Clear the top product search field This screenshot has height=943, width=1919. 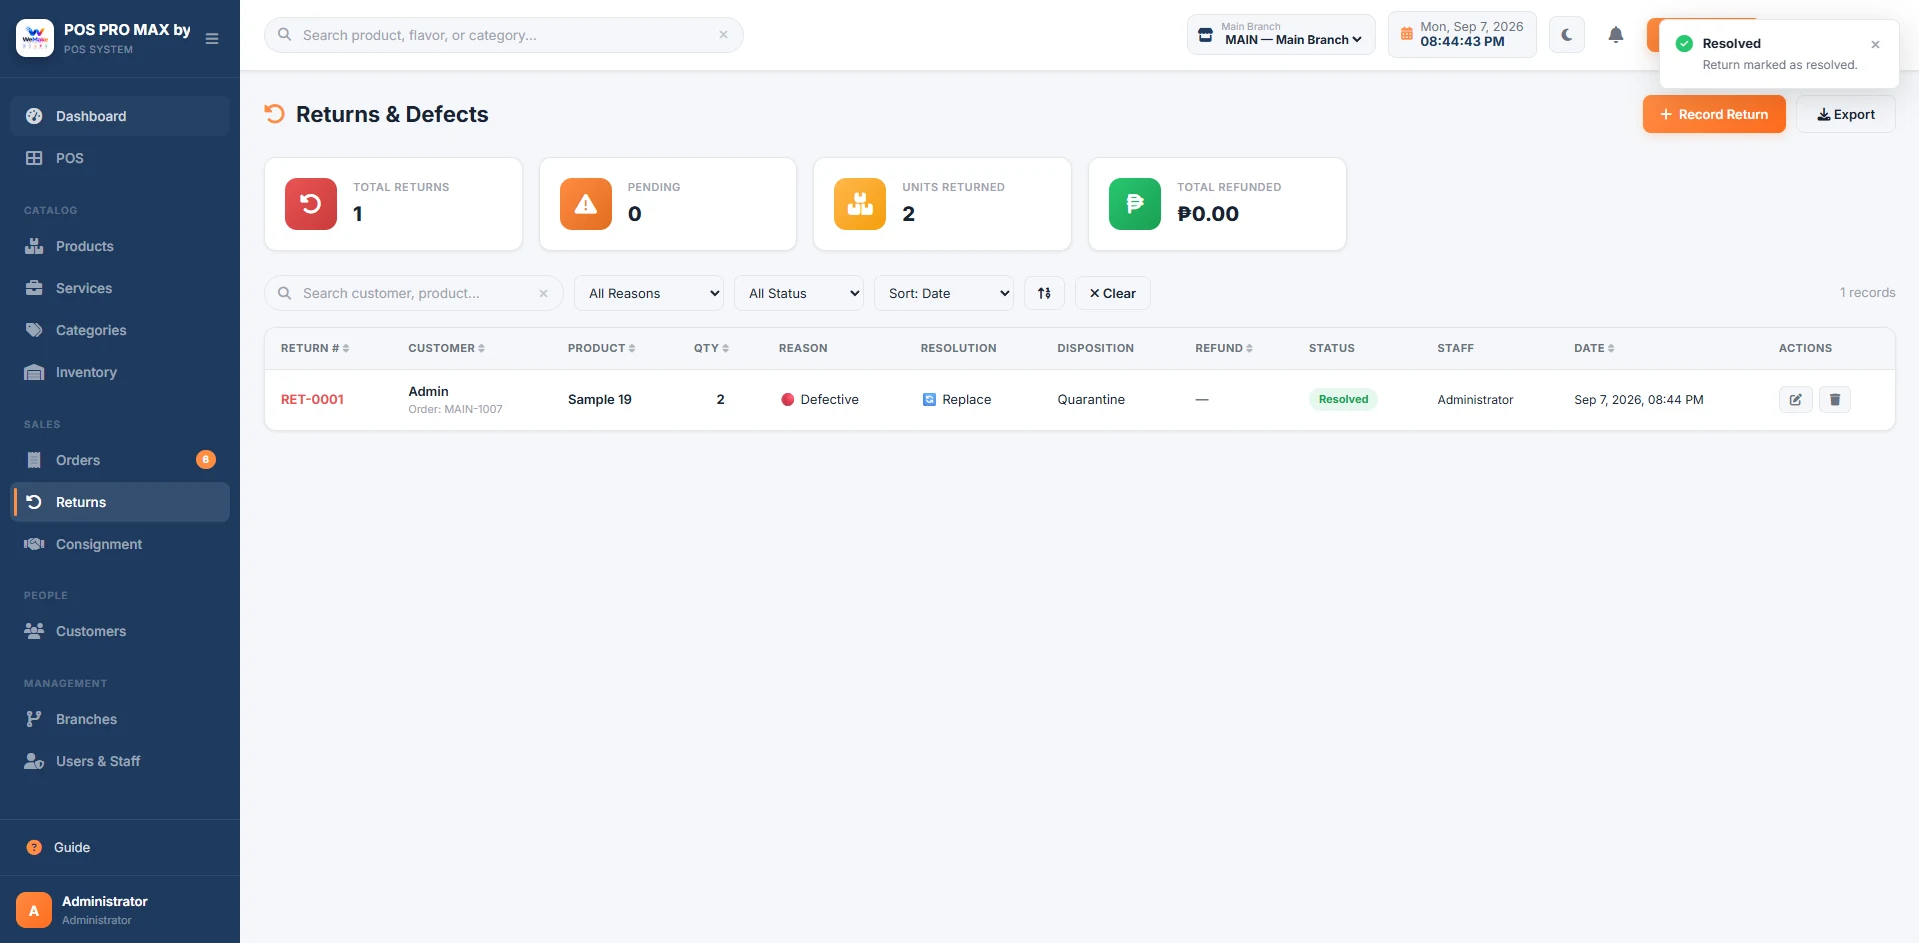(723, 35)
